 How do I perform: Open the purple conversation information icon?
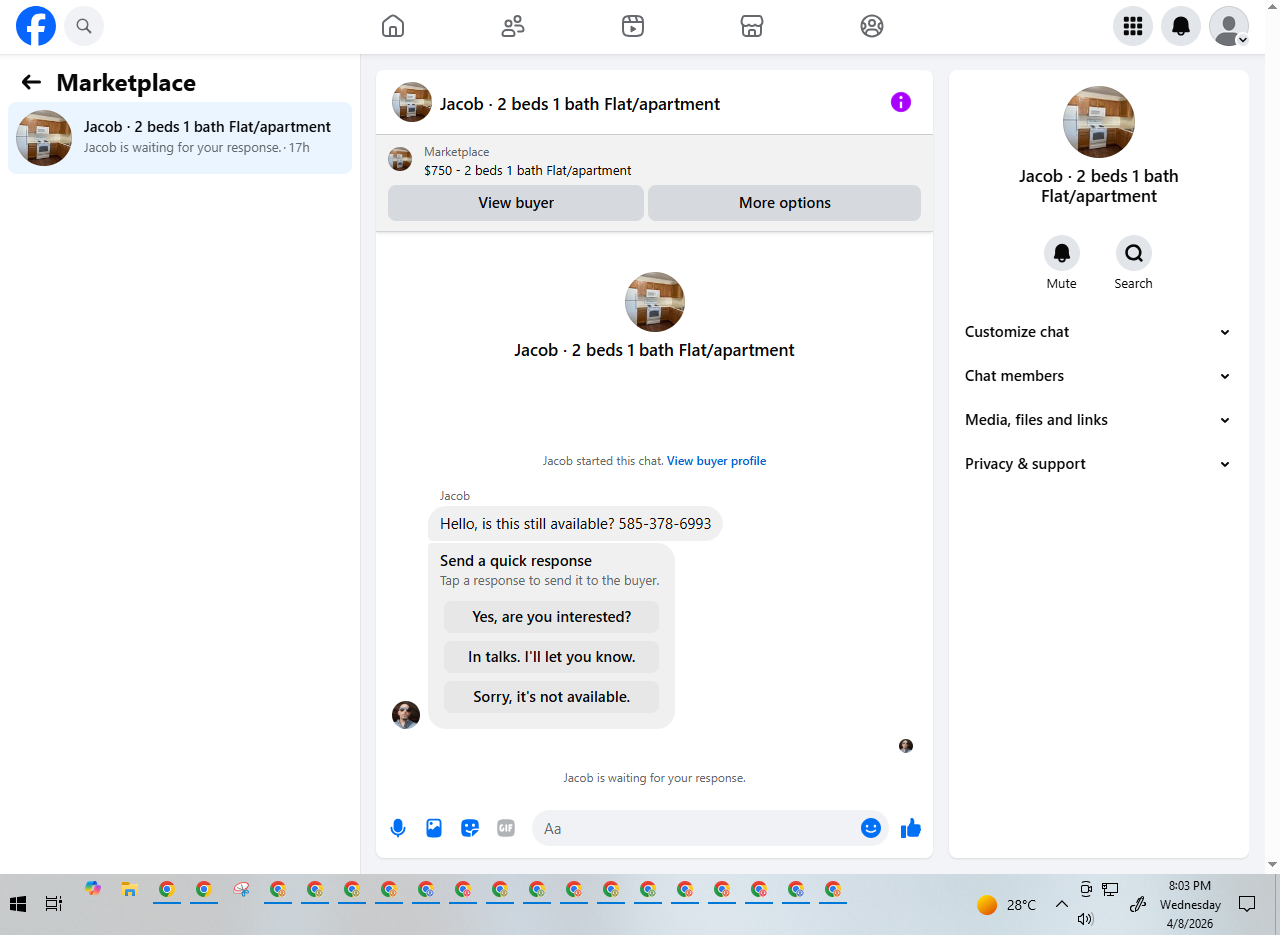[901, 102]
